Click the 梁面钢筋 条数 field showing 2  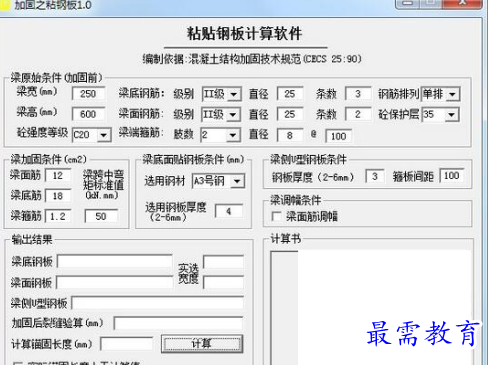pyautogui.click(x=358, y=114)
